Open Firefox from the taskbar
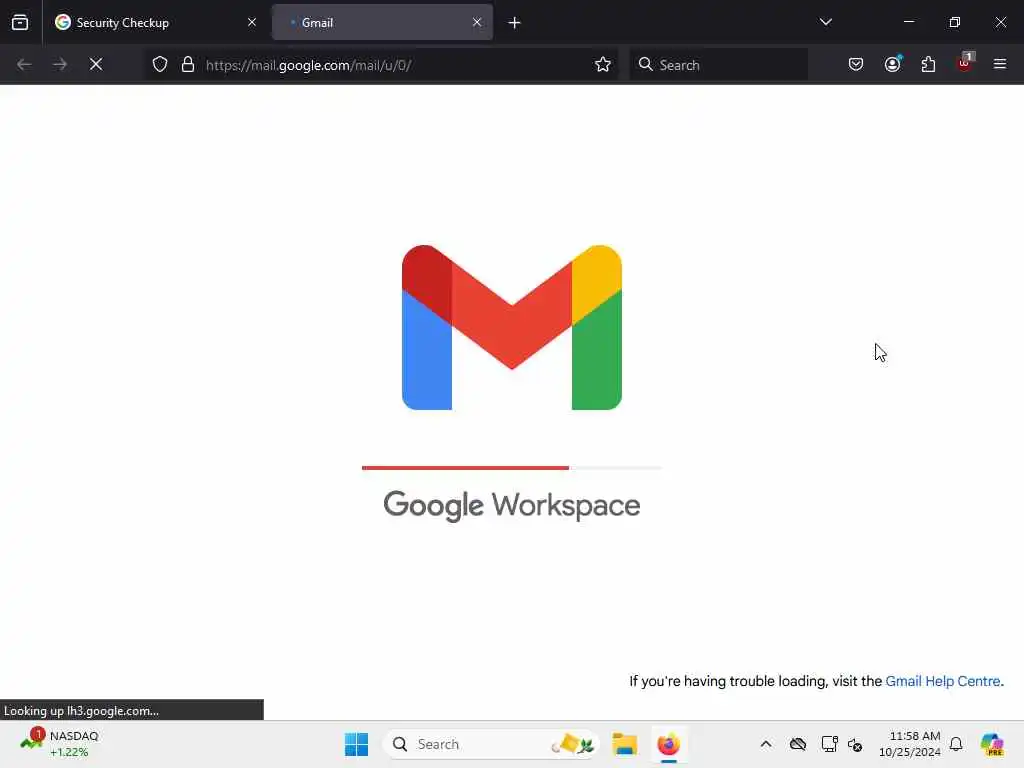 (x=669, y=744)
